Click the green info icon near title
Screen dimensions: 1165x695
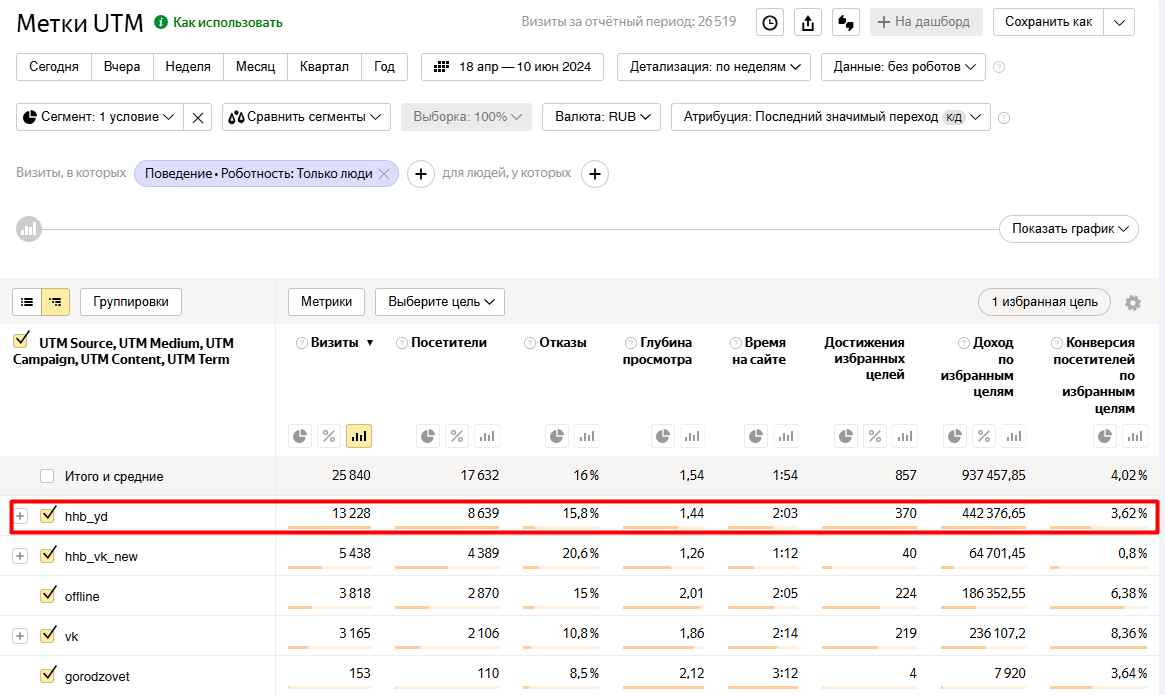pyautogui.click(x=160, y=22)
